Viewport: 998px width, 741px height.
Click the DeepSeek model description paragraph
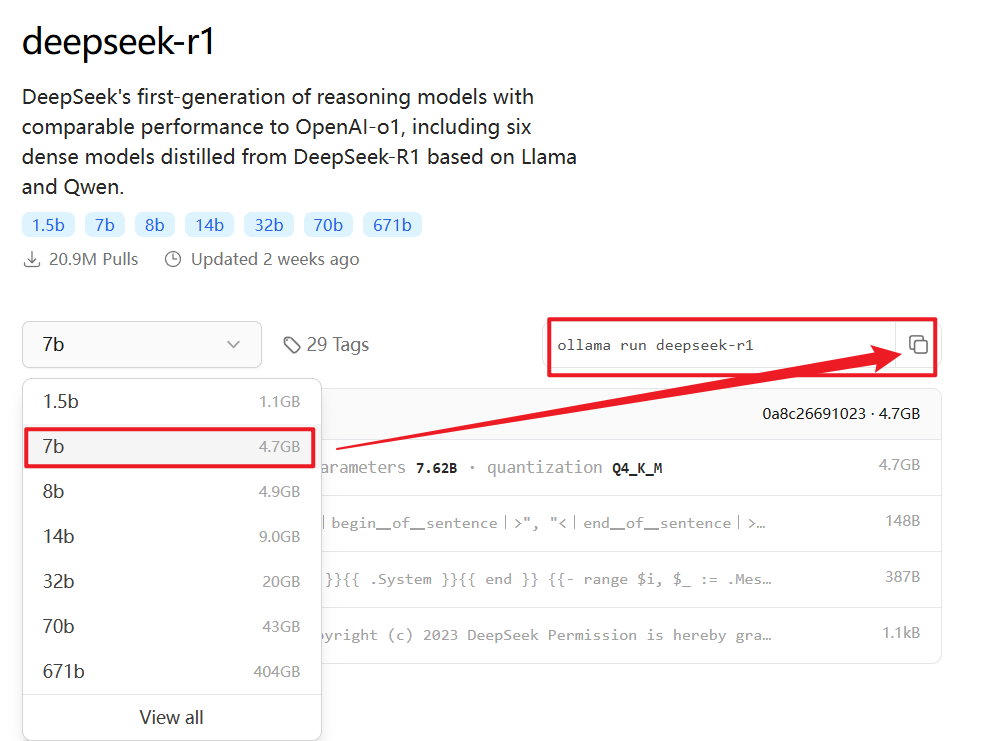299,142
